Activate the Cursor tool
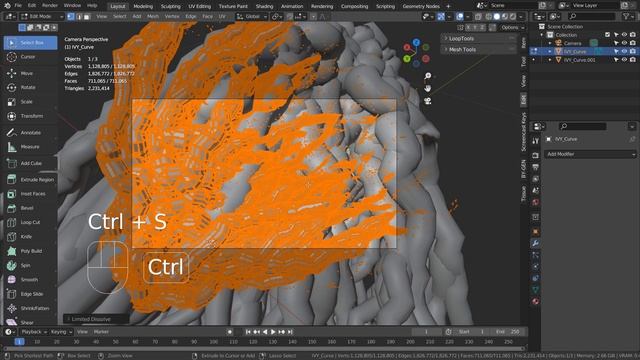The image size is (640, 360). pyautogui.click(x=30, y=57)
